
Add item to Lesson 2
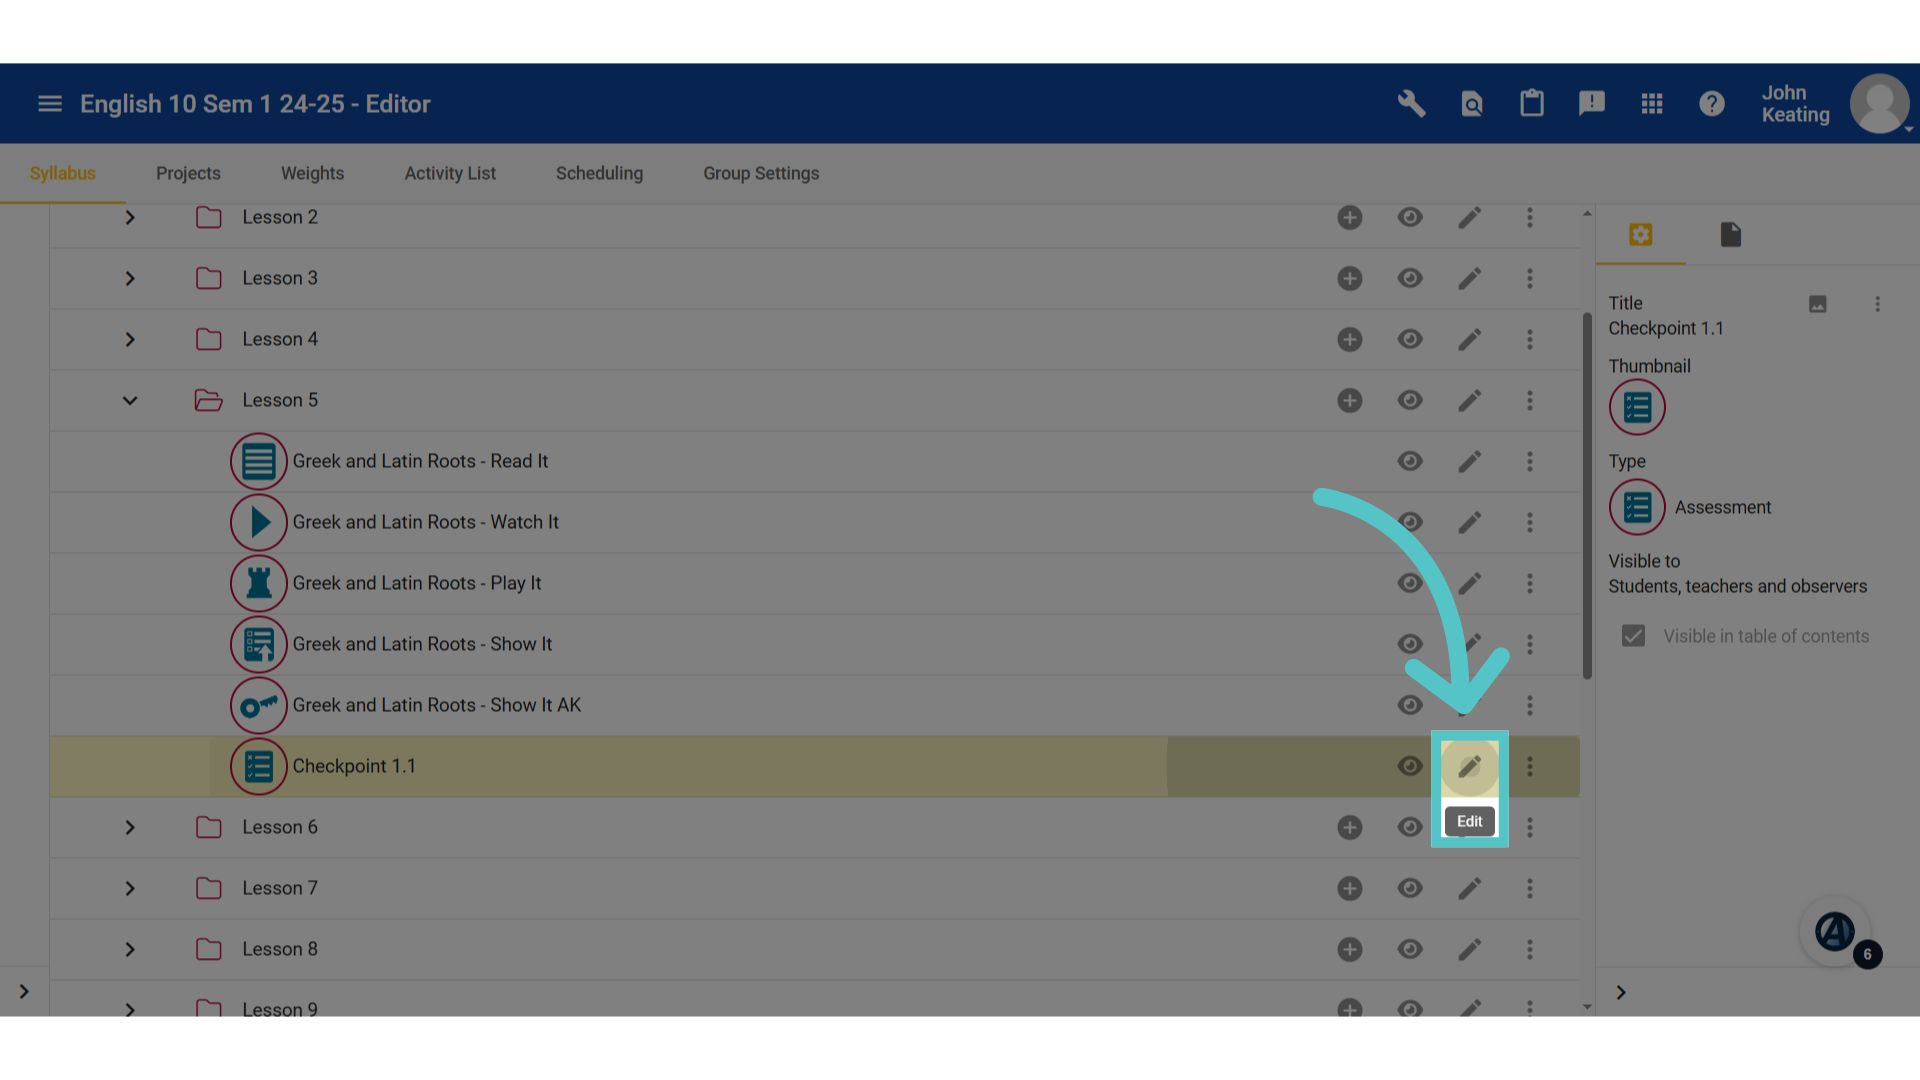[x=1350, y=217]
